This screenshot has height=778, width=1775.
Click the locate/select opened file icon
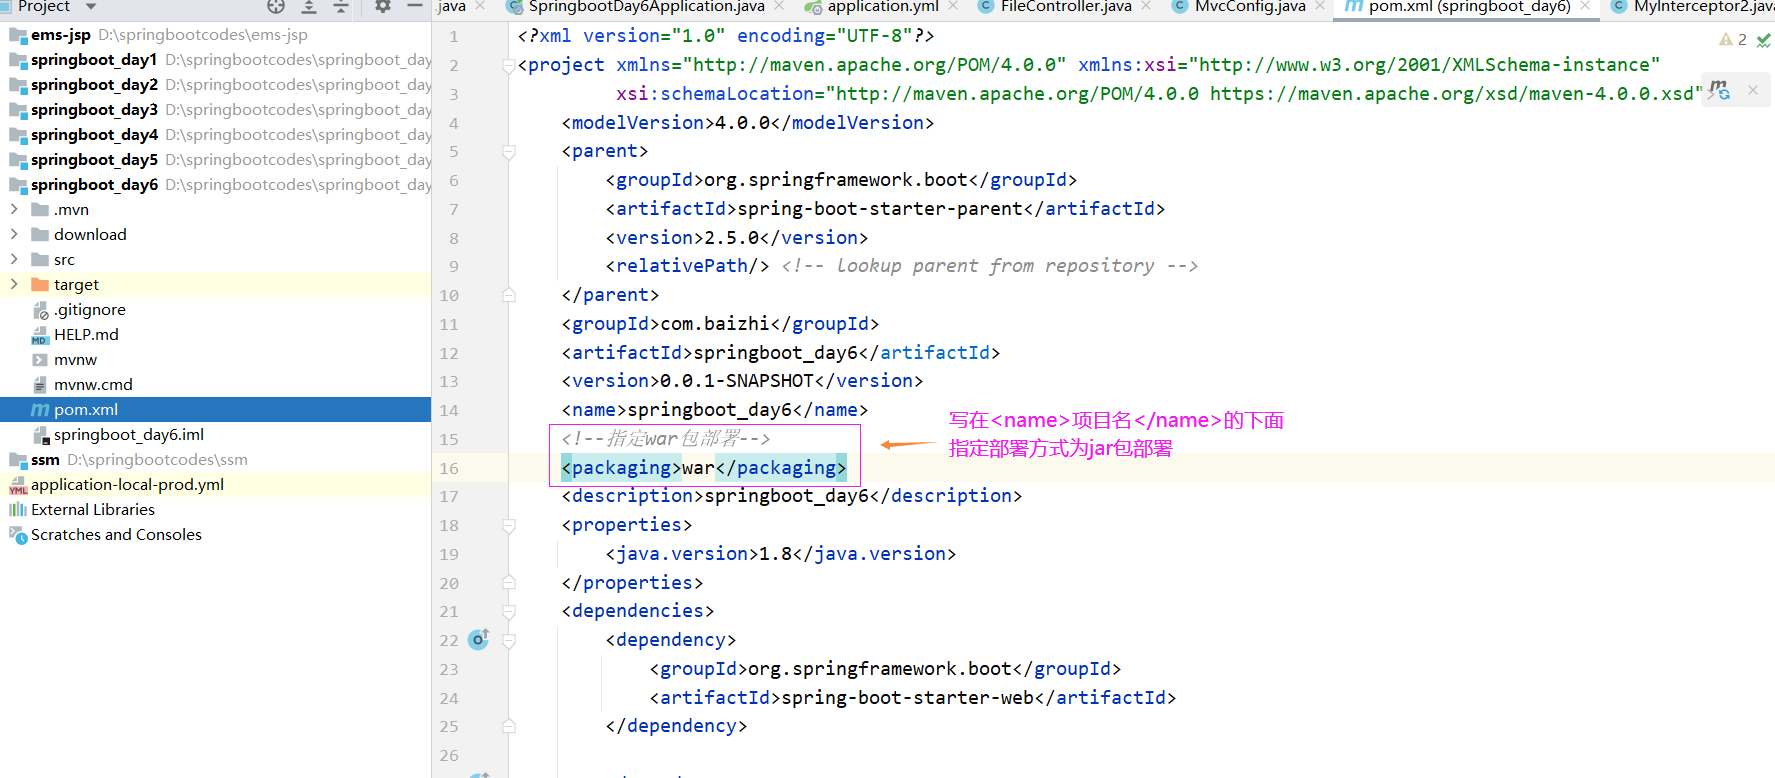point(276,6)
